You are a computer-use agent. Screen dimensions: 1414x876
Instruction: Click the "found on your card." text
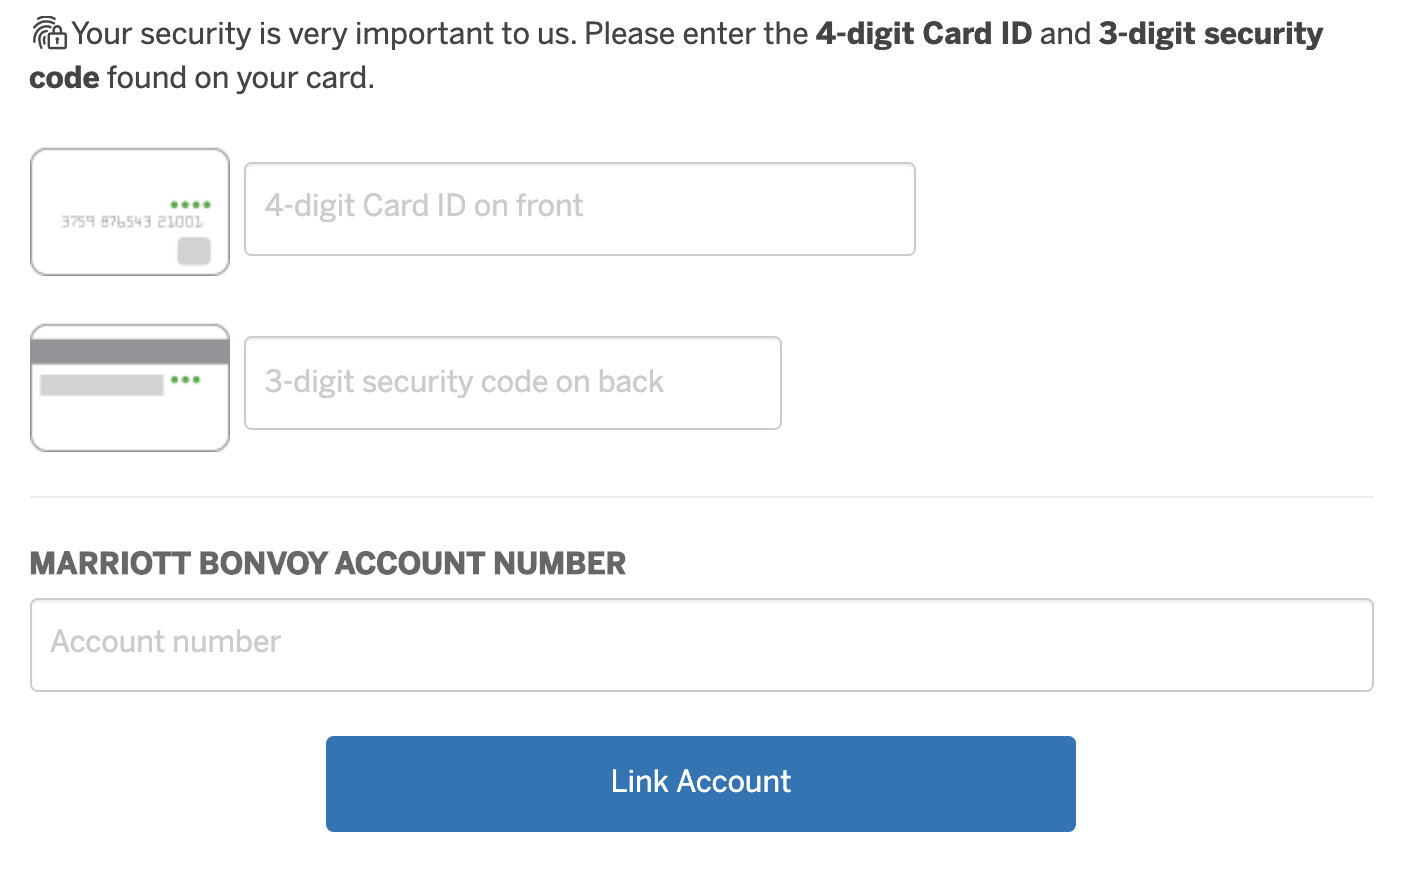[241, 78]
